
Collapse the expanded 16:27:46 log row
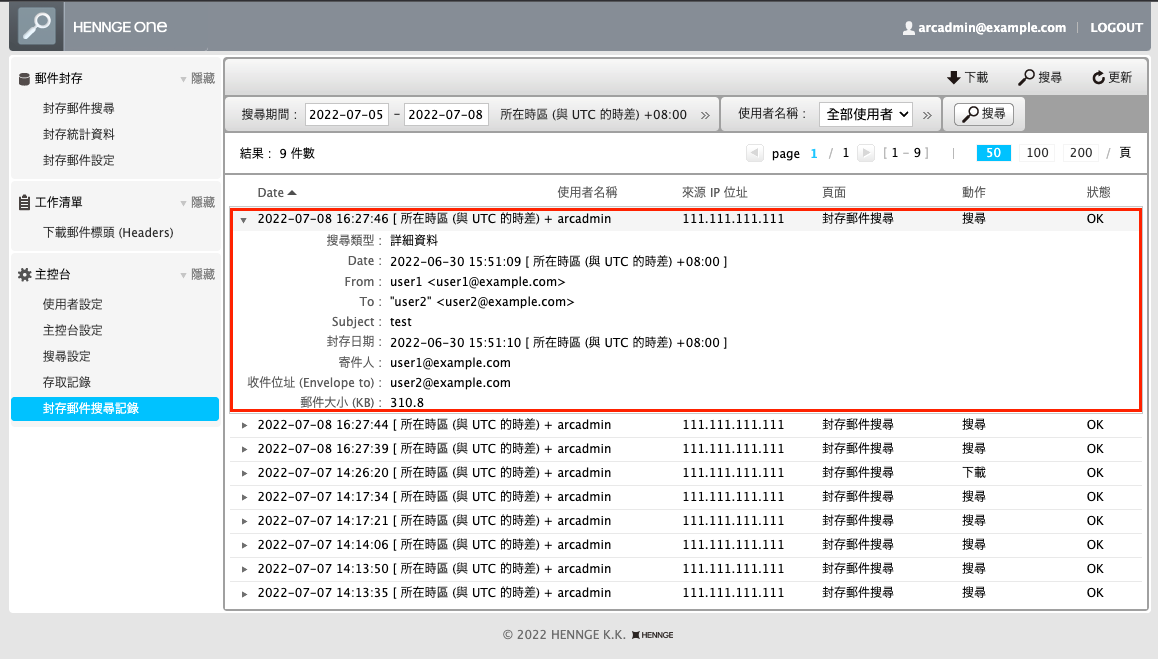244,219
